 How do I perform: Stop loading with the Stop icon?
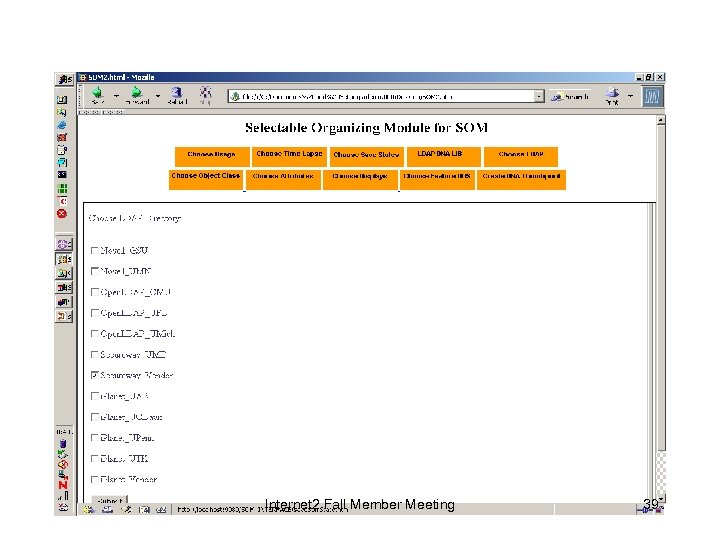(x=205, y=95)
